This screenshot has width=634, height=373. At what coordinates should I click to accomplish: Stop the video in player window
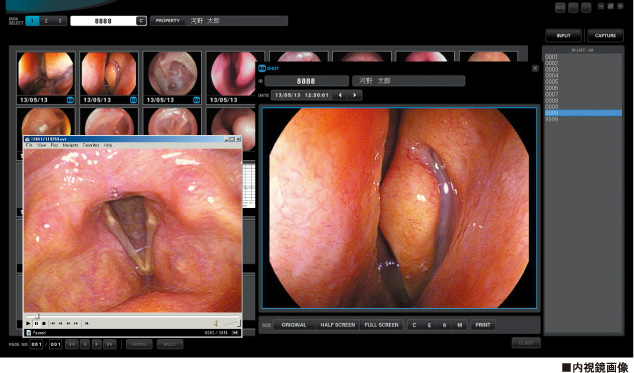pos(44,323)
